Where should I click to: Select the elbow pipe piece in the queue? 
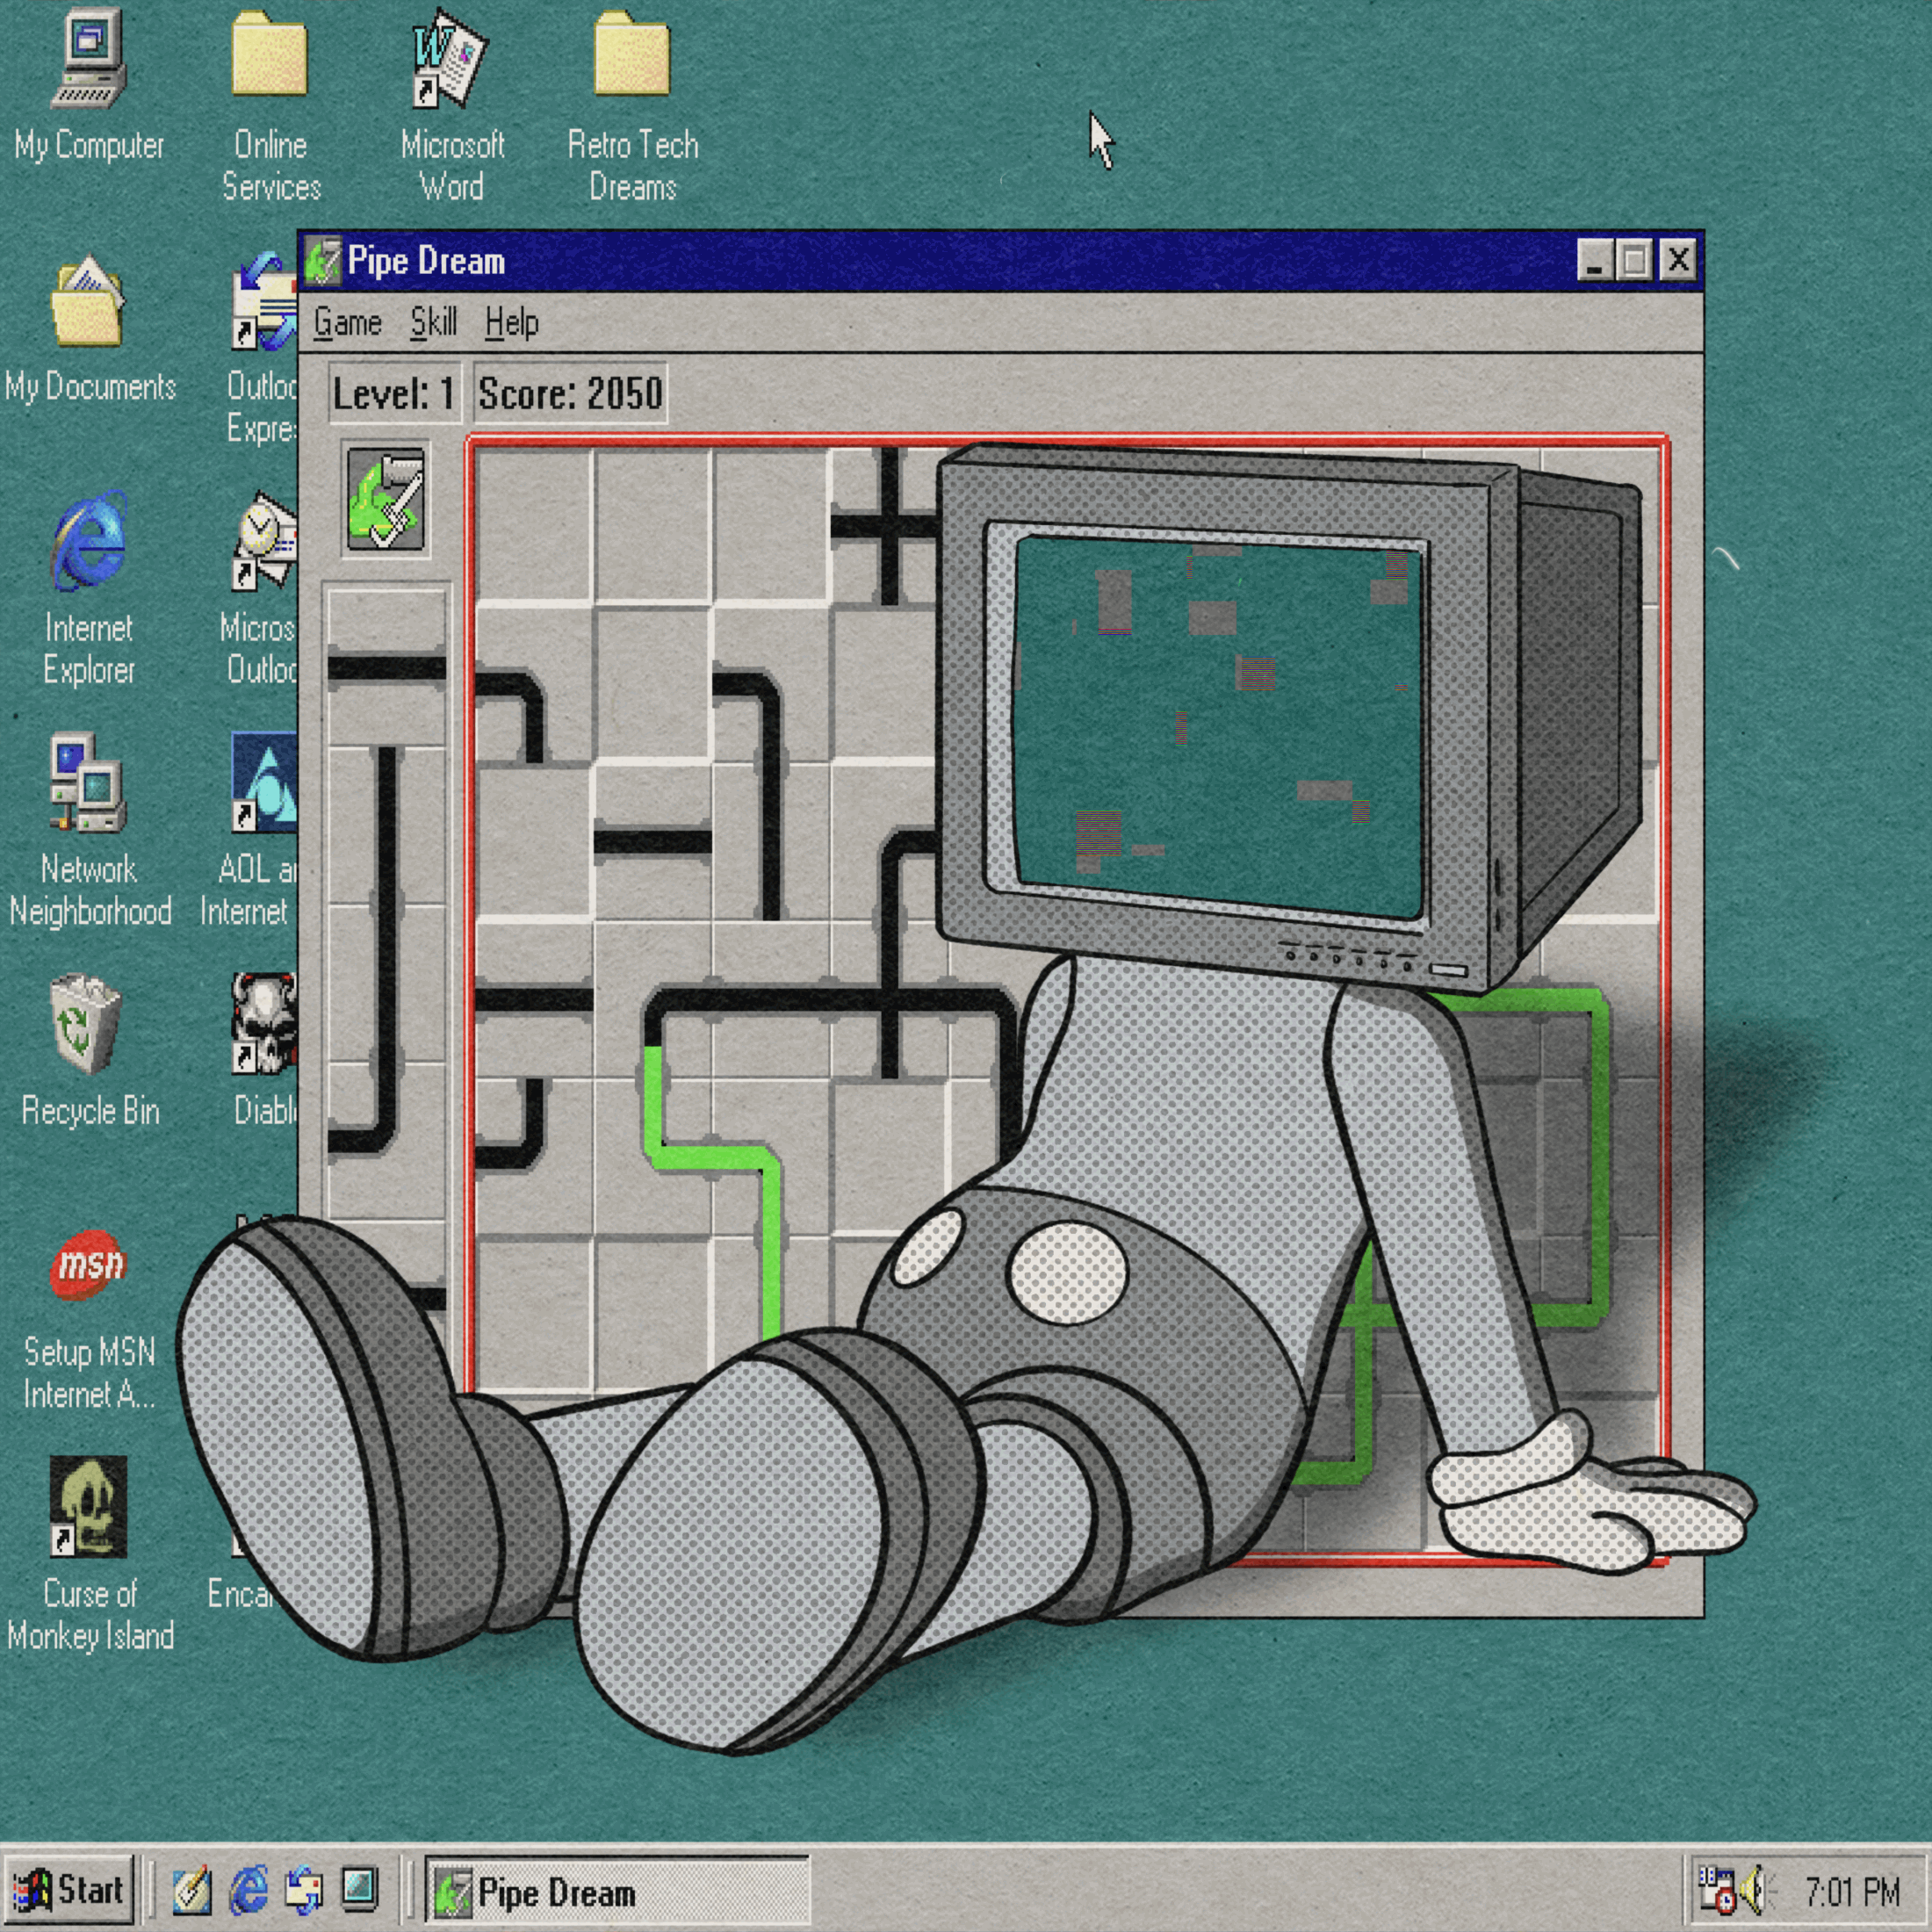[386, 1140]
